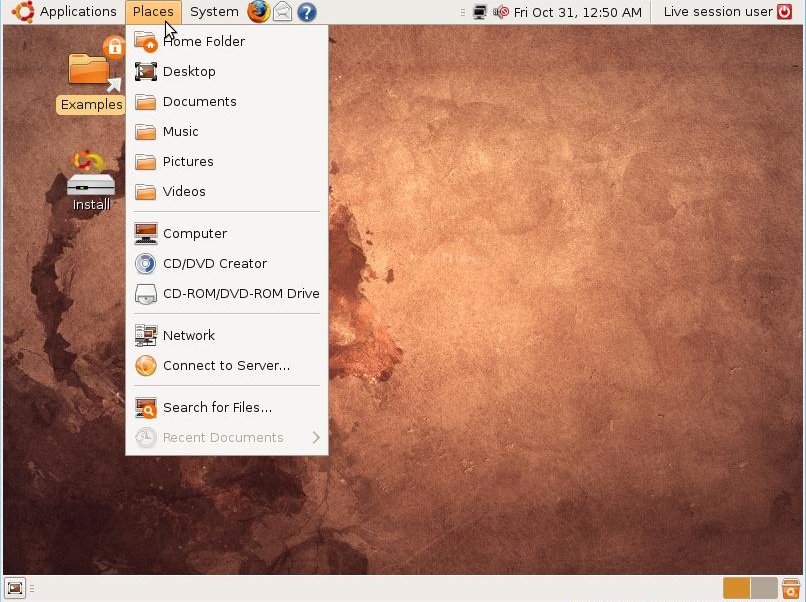Click the muted volume speaker icon
This screenshot has width=806, height=602.
[501, 12]
